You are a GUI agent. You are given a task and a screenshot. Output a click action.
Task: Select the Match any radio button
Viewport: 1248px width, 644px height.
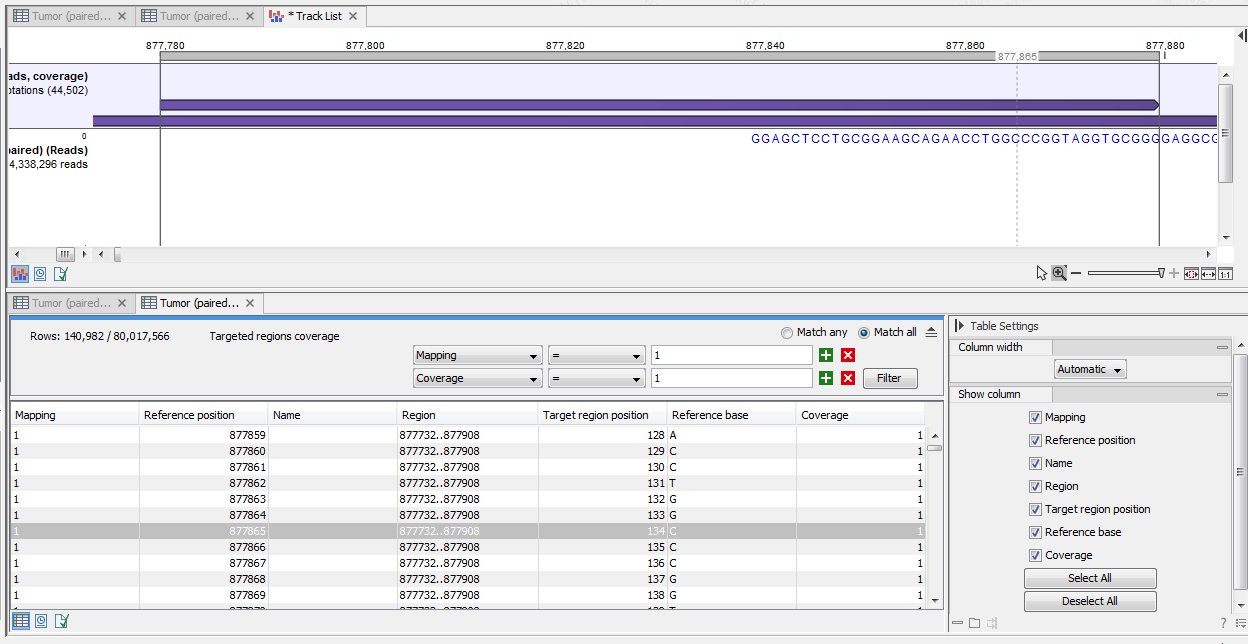786,333
